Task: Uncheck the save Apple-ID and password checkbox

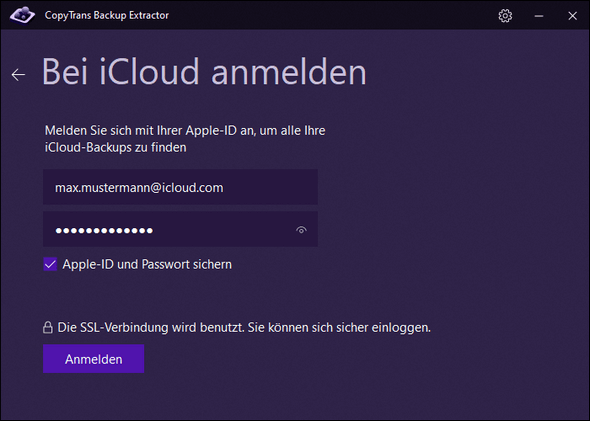Action: pyautogui.click(x=50, y=264)
